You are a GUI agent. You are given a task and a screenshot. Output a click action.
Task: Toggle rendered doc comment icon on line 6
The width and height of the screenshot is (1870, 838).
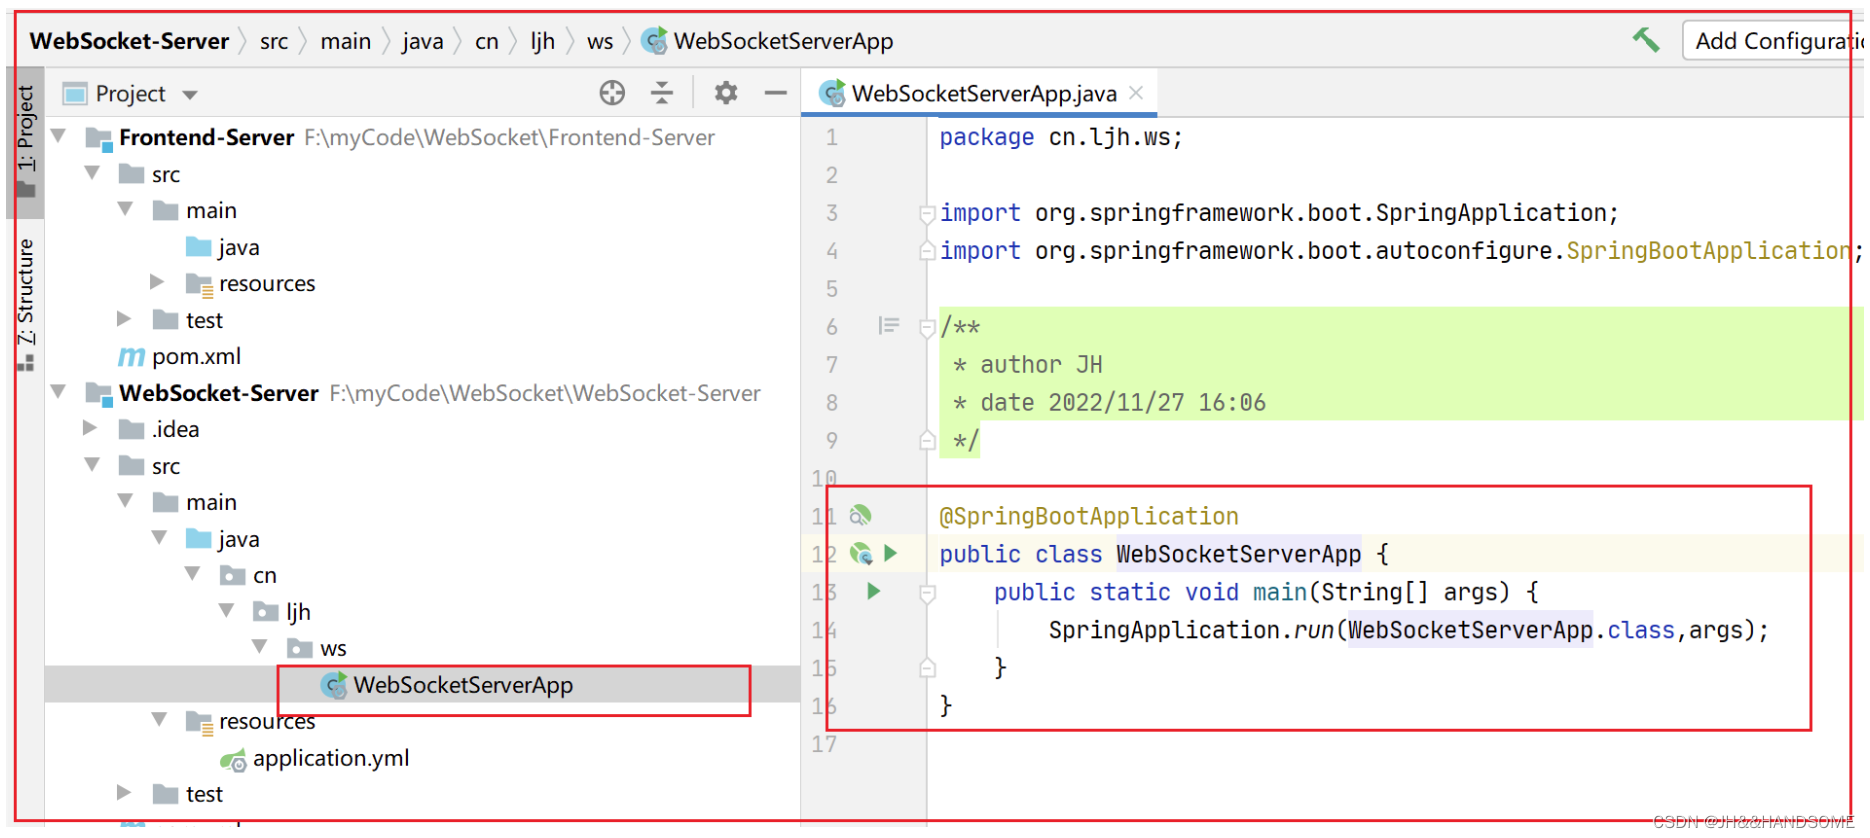[x=888, y=326]
